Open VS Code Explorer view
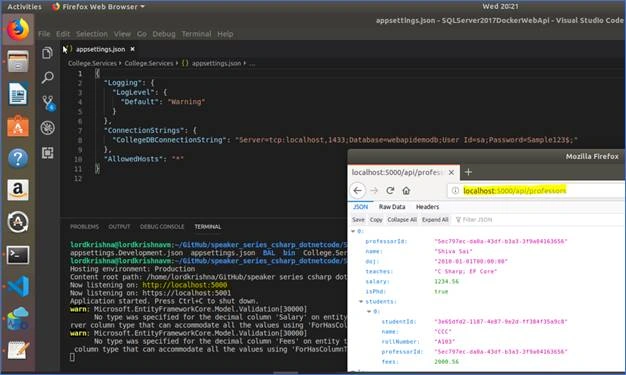 tap(48, 53)
